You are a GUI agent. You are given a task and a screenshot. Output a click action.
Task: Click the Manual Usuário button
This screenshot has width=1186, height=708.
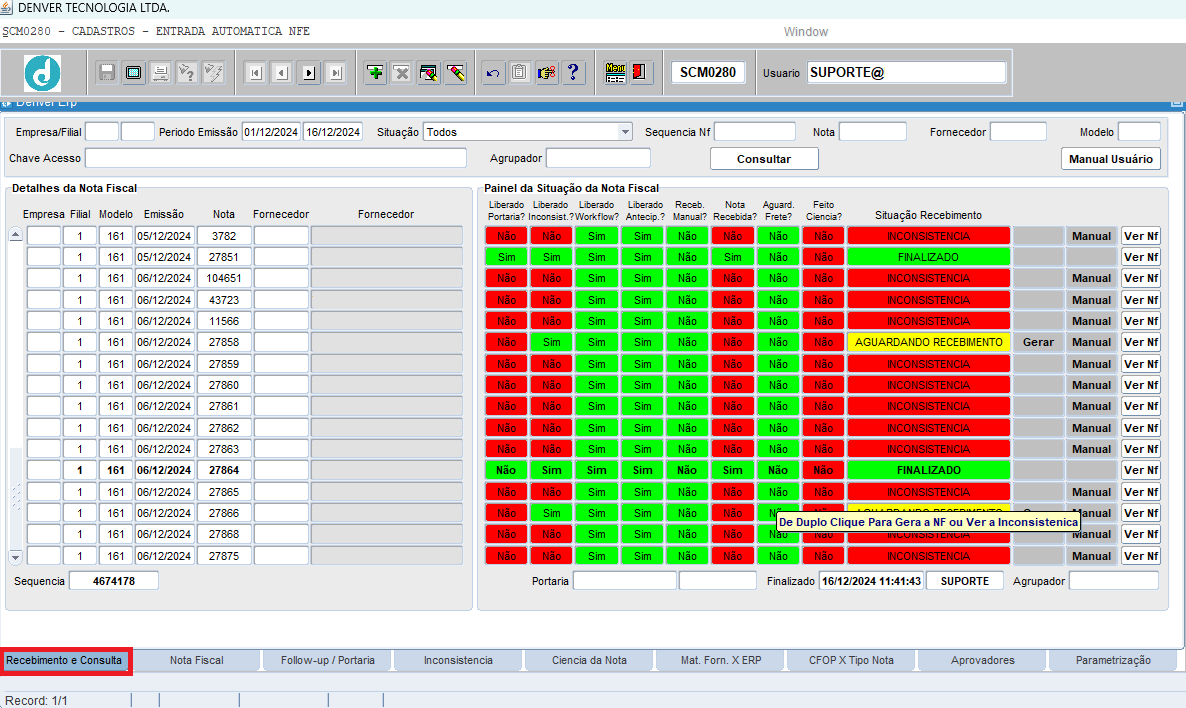click(1110, 159)
